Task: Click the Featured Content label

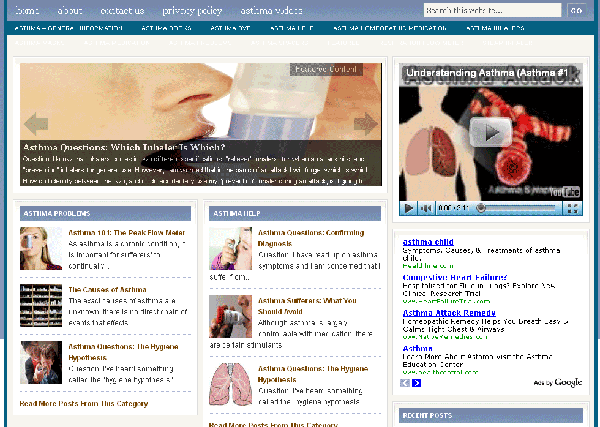Action: point(326,69)
